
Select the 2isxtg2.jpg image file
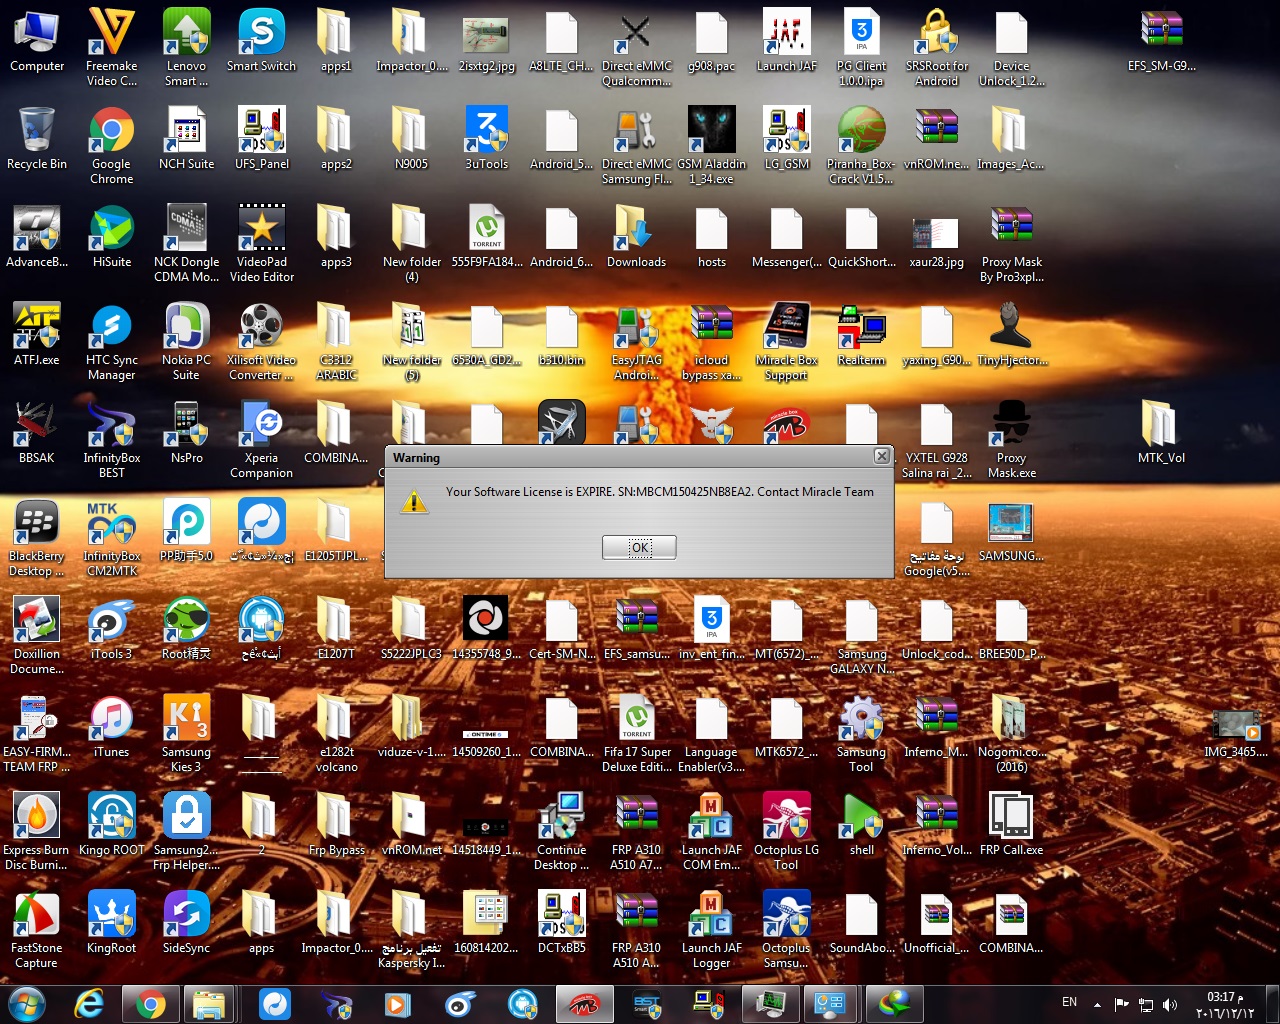[487, 41]
